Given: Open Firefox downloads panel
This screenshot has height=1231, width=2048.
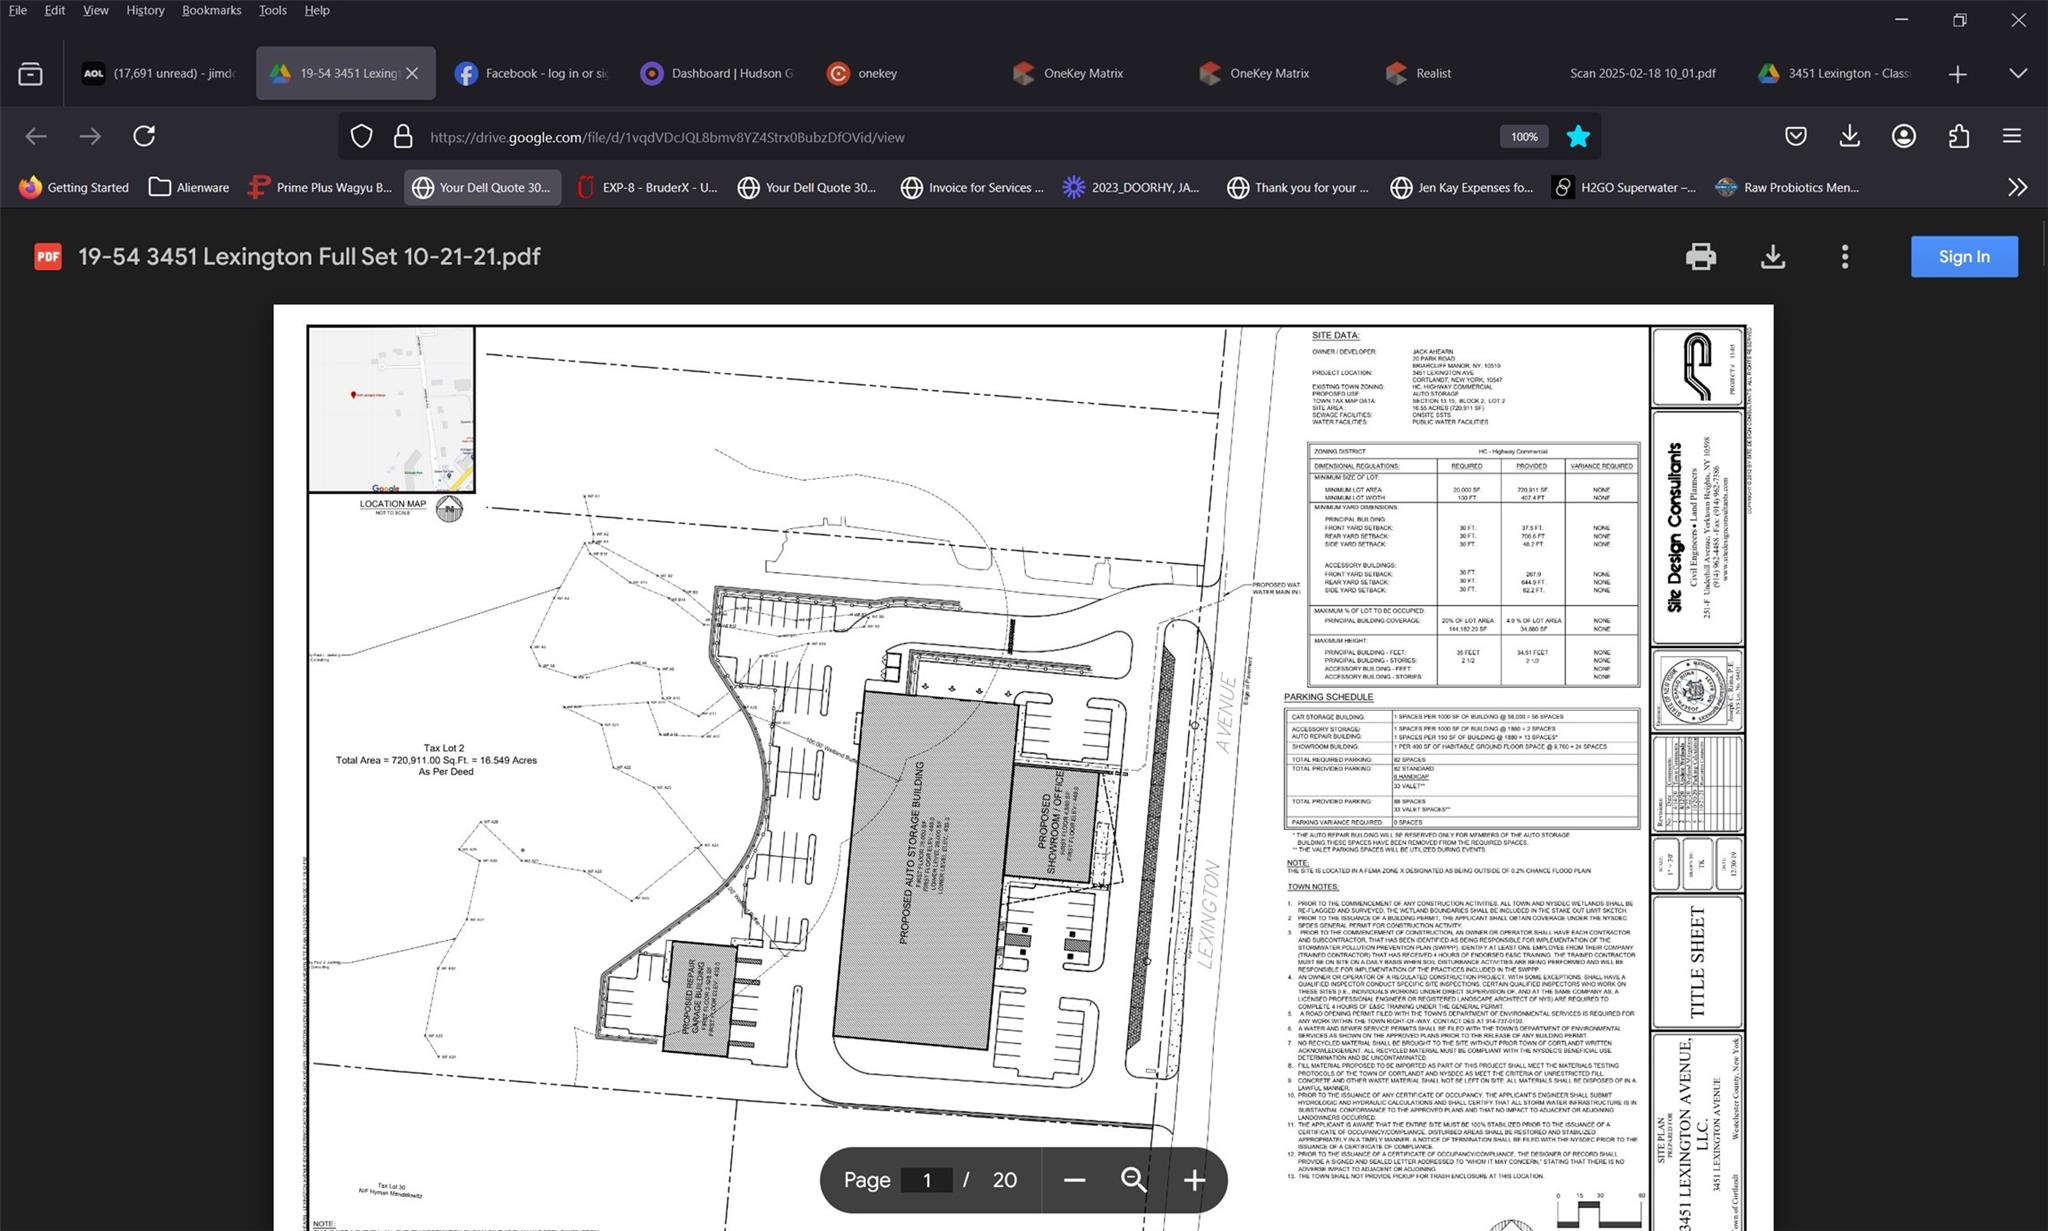Looking at the screenshot, I should click(x=1849, y=136).
